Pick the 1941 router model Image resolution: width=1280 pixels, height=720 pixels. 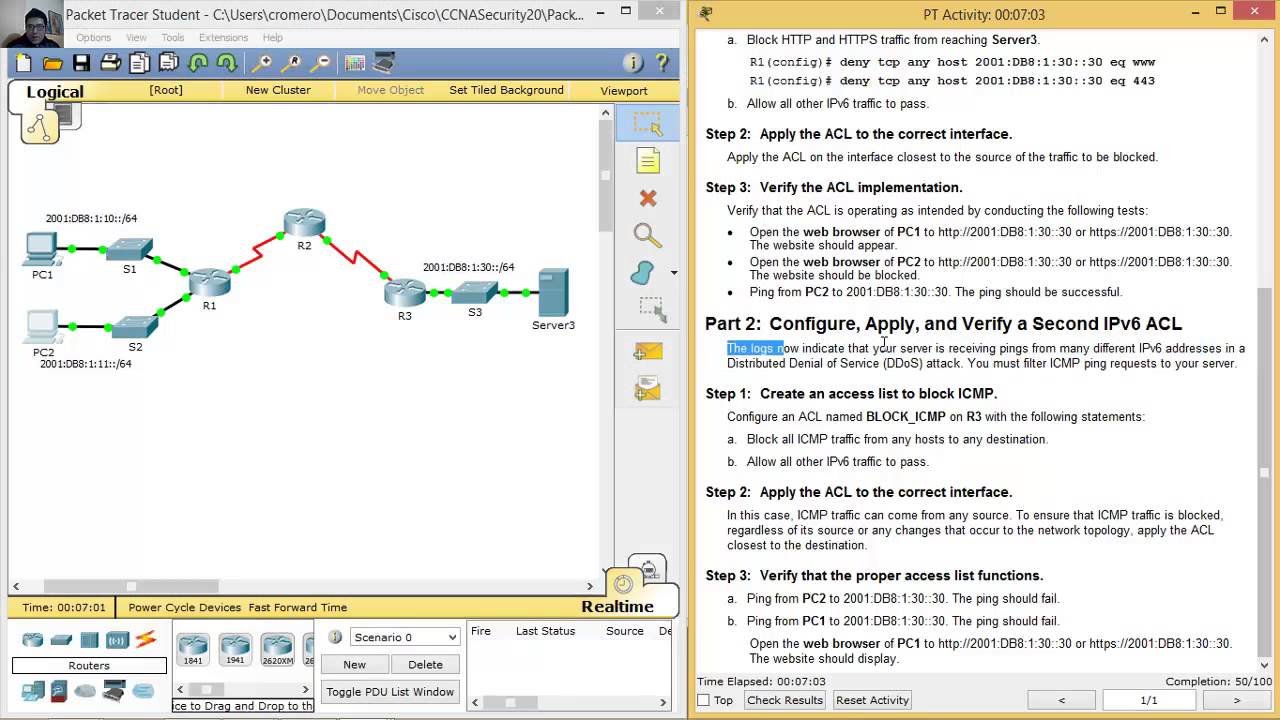coord(235,648)
